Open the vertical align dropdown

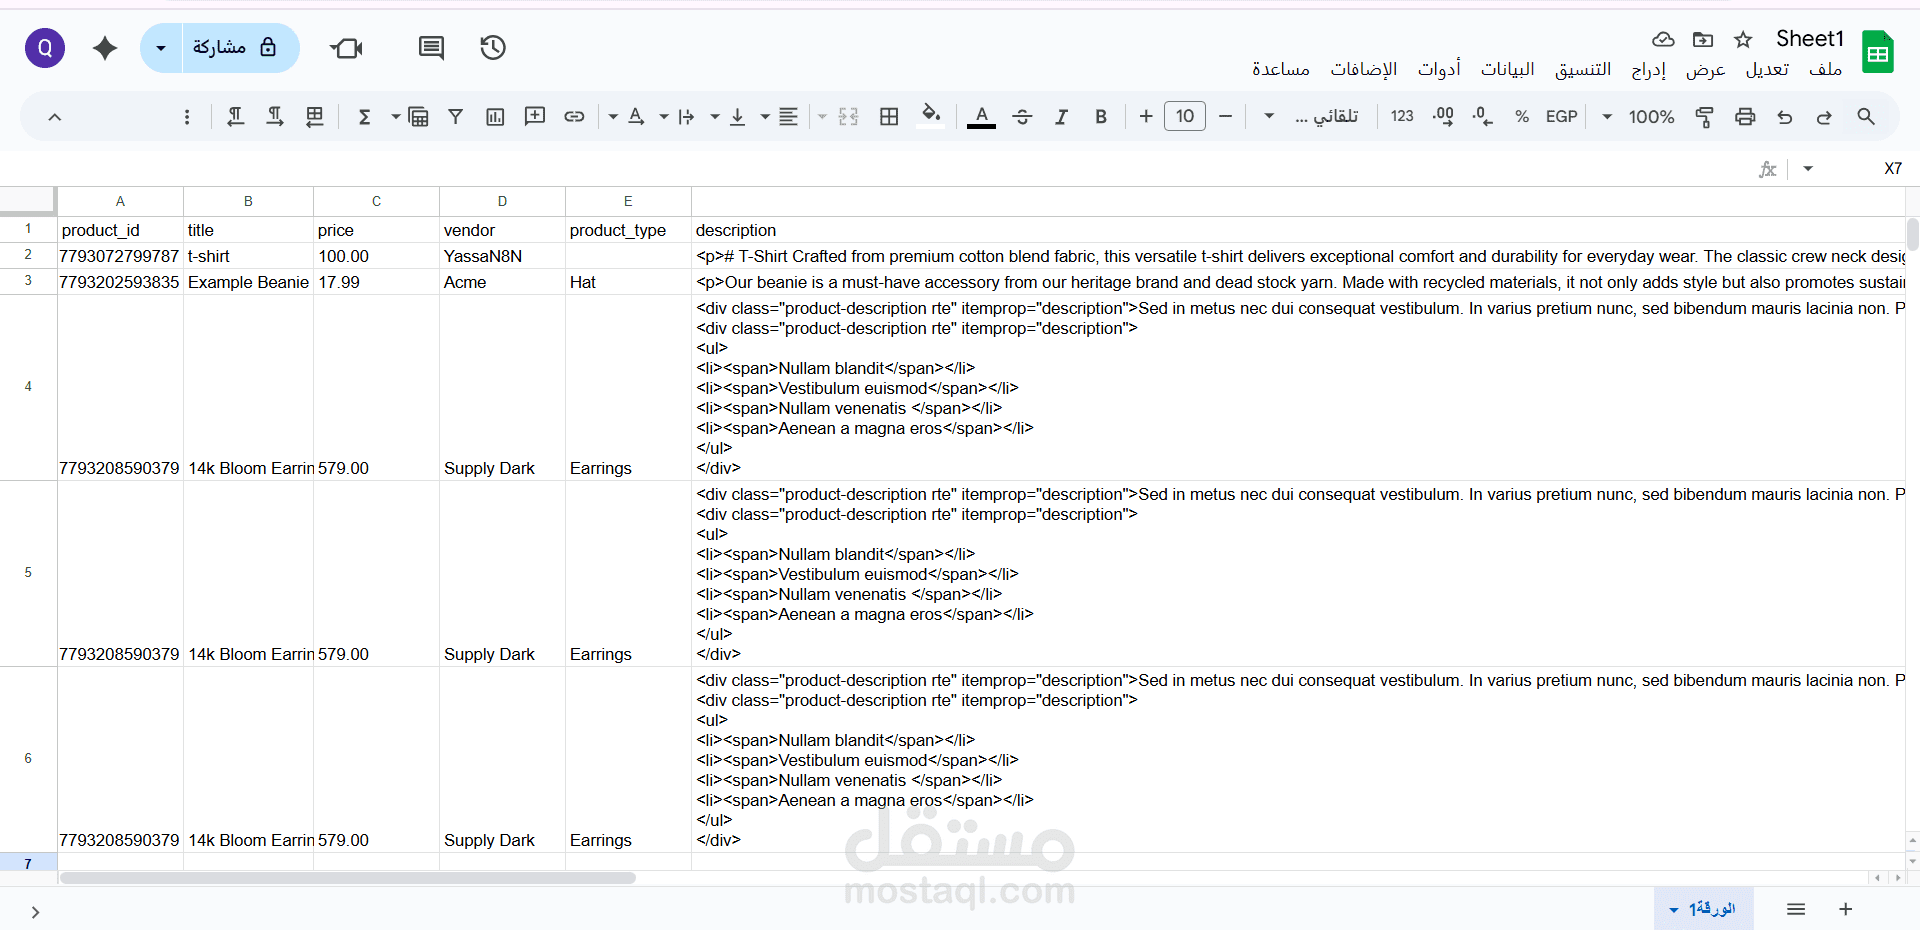tap(727, 117)
